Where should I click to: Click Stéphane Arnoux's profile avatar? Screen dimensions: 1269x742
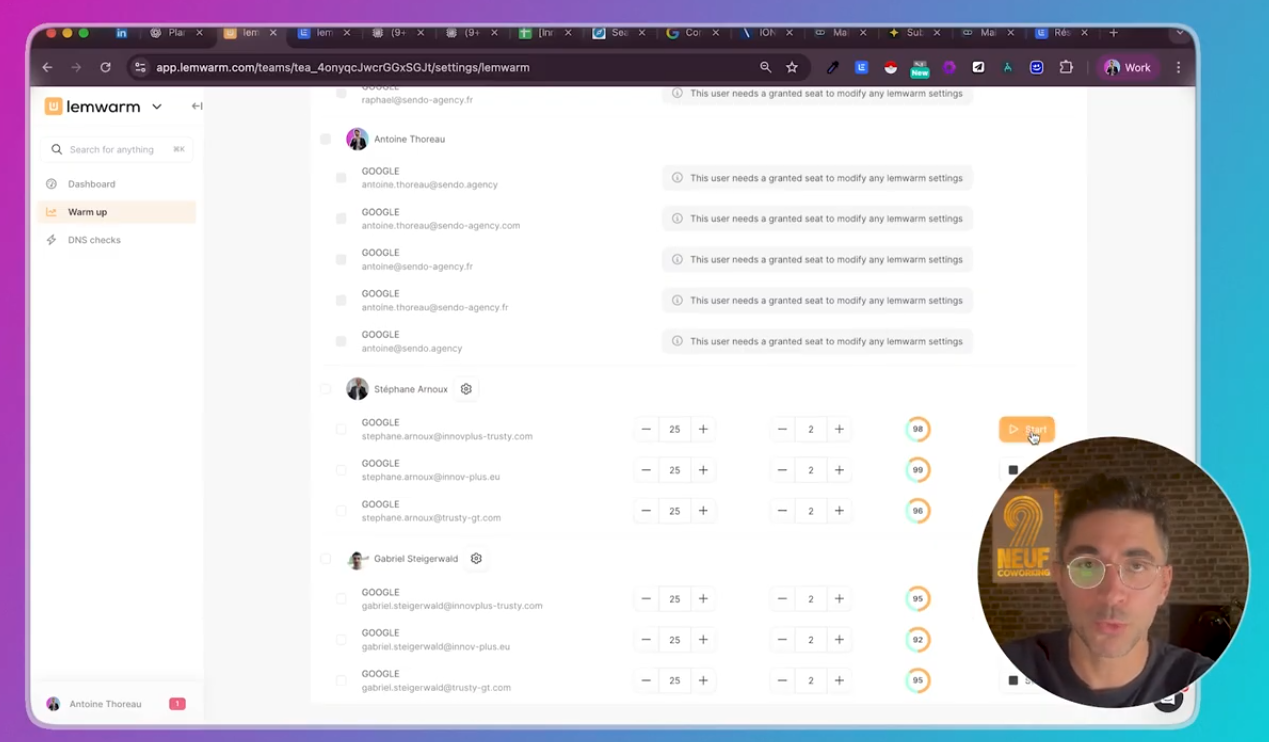point(357,389)
